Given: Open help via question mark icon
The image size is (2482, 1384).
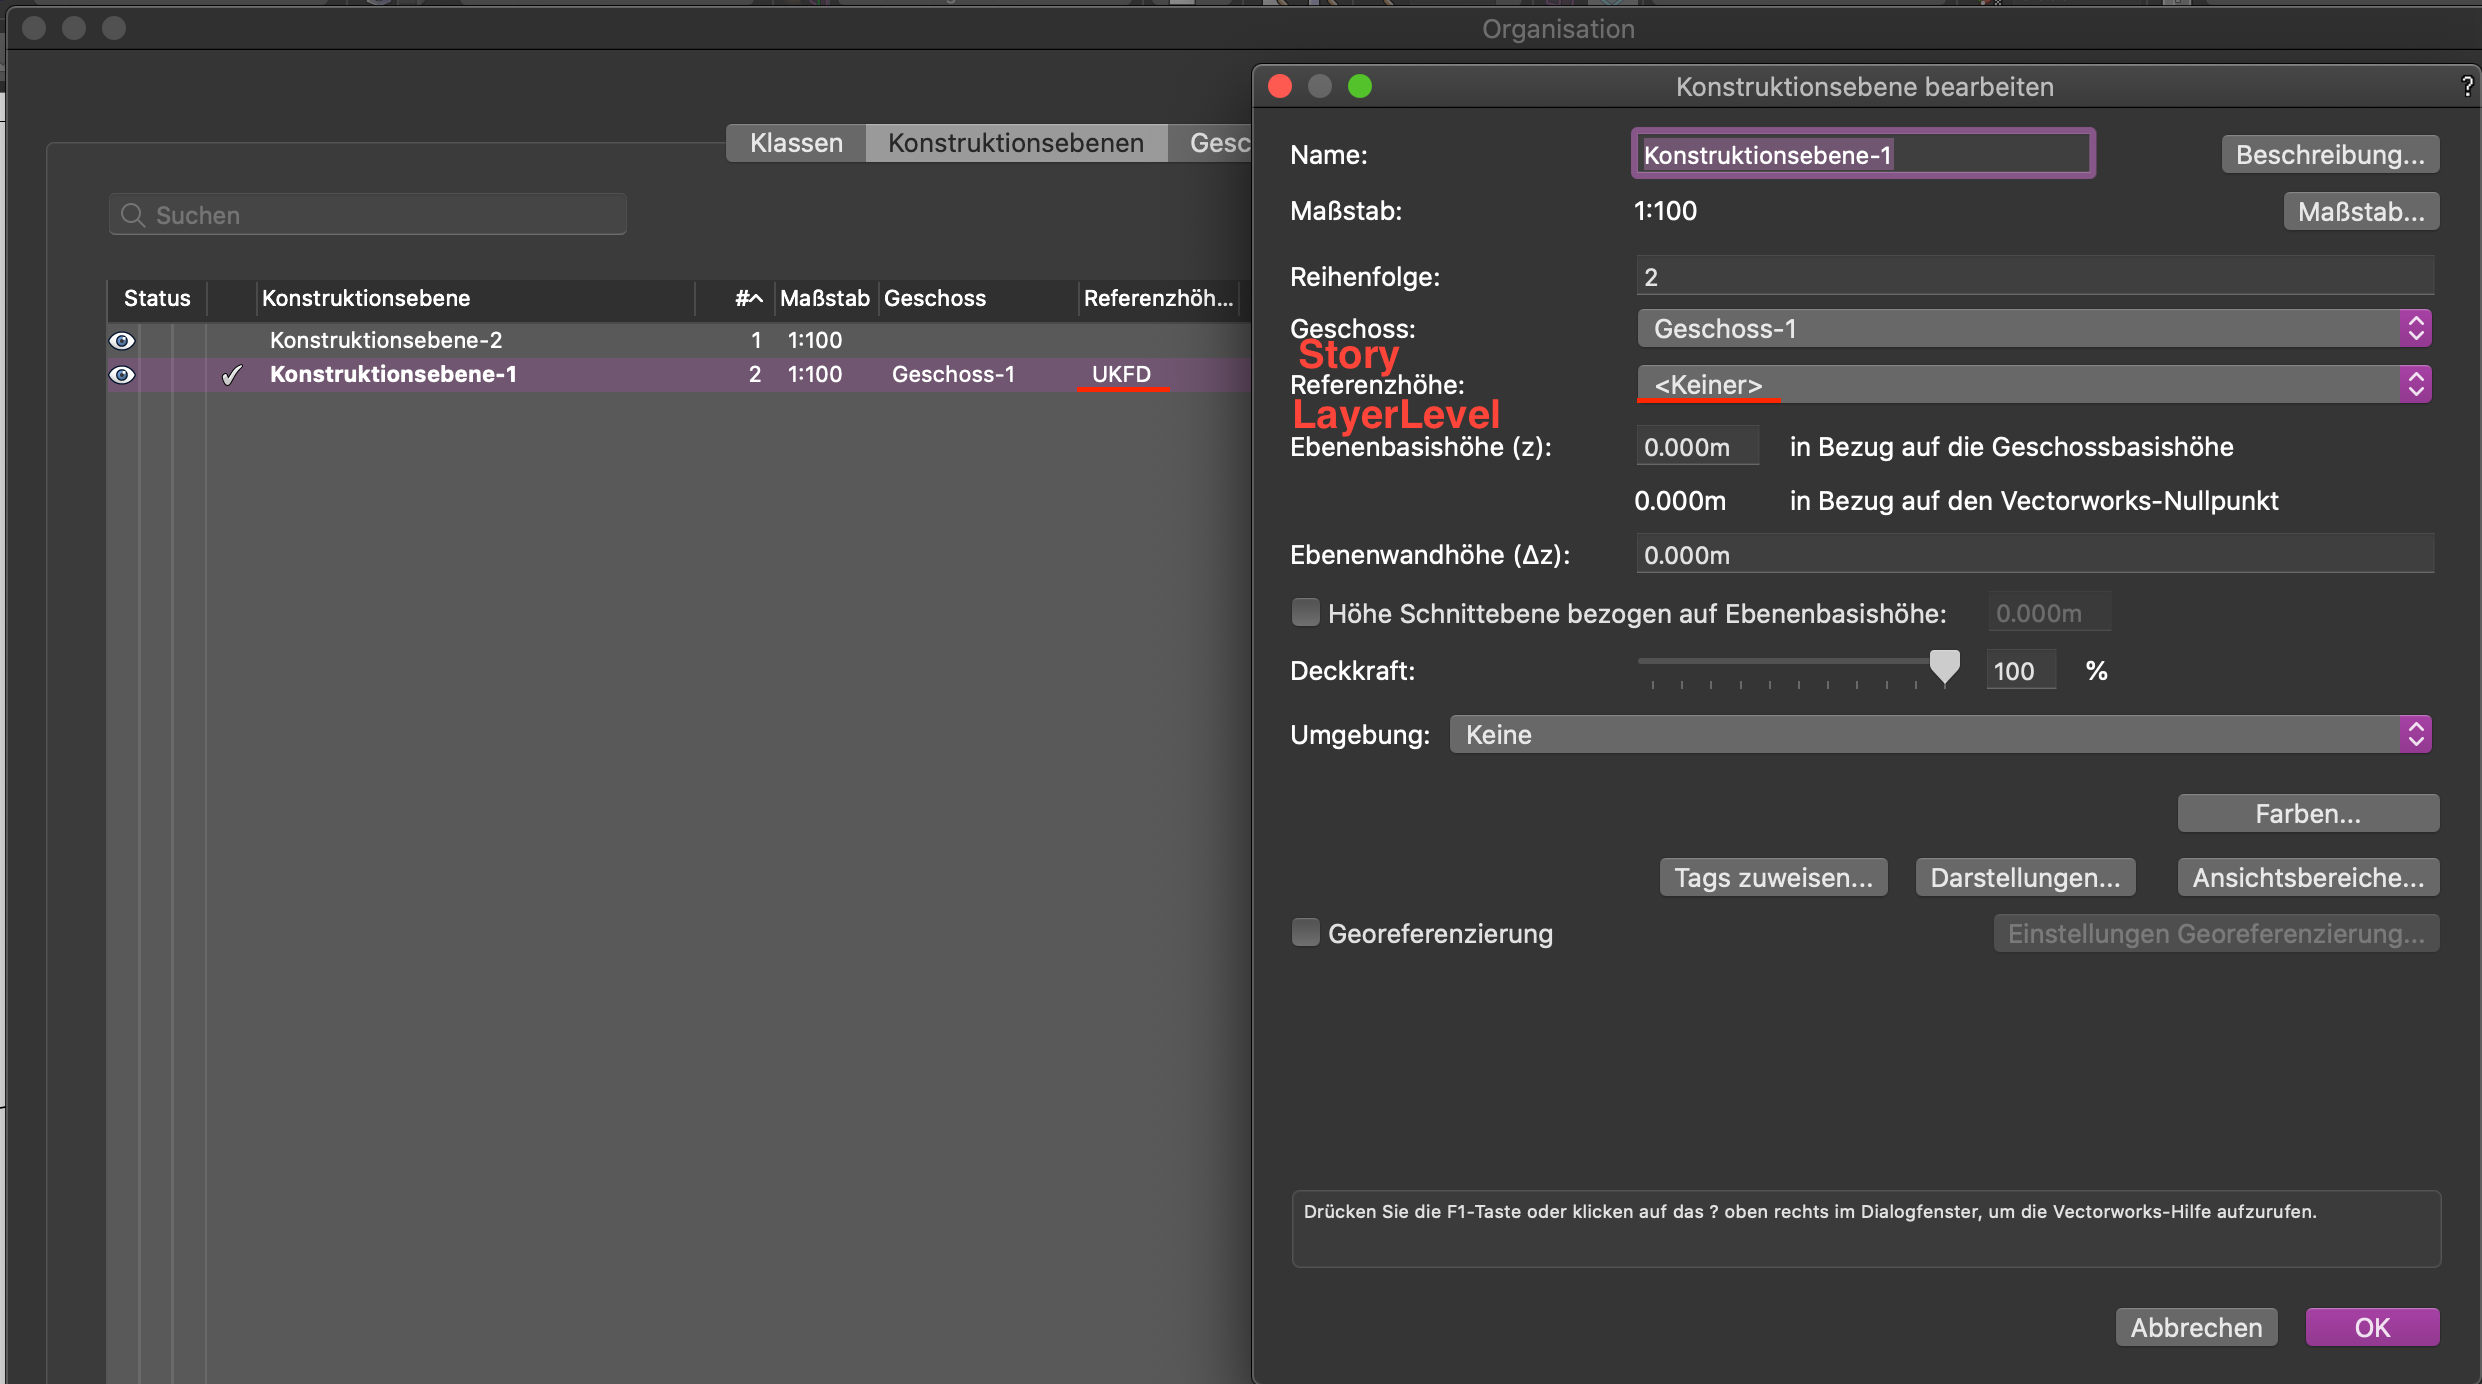Looking at the screenshot, I should 2467,87.
